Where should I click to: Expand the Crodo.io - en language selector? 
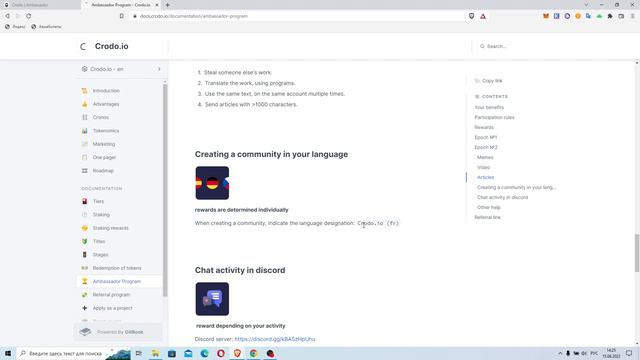(x=121, y=69)
